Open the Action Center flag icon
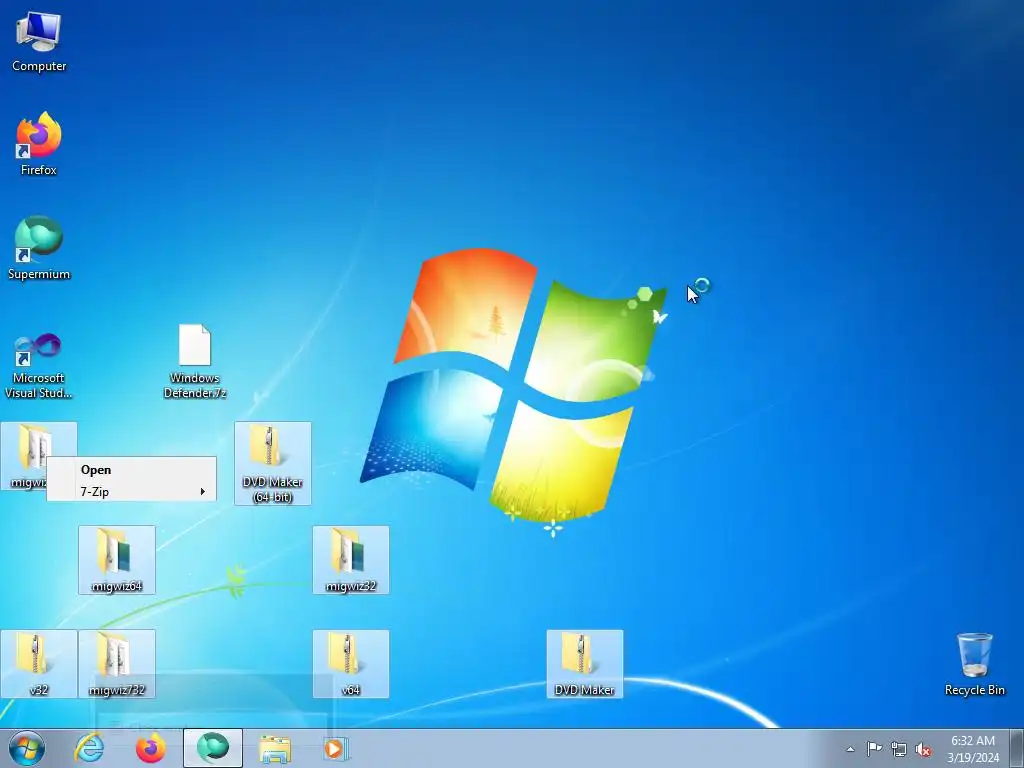This screenshot has width=1024, height=768. point(874,749)
